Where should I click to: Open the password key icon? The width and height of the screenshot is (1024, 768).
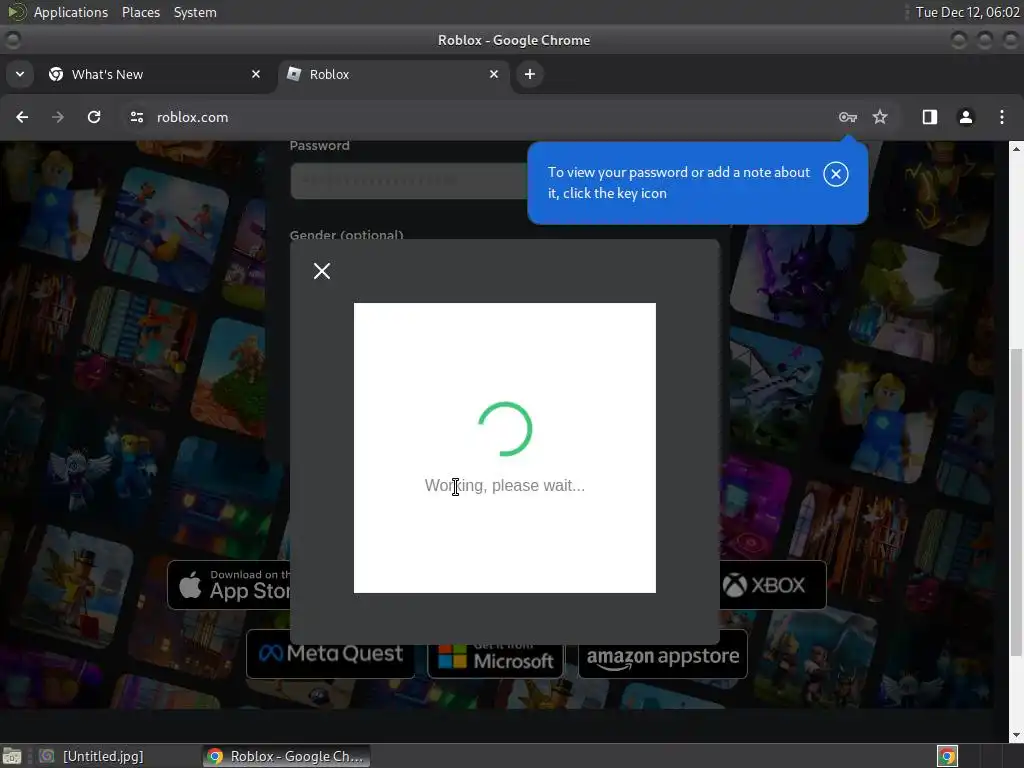pos(848,117)
